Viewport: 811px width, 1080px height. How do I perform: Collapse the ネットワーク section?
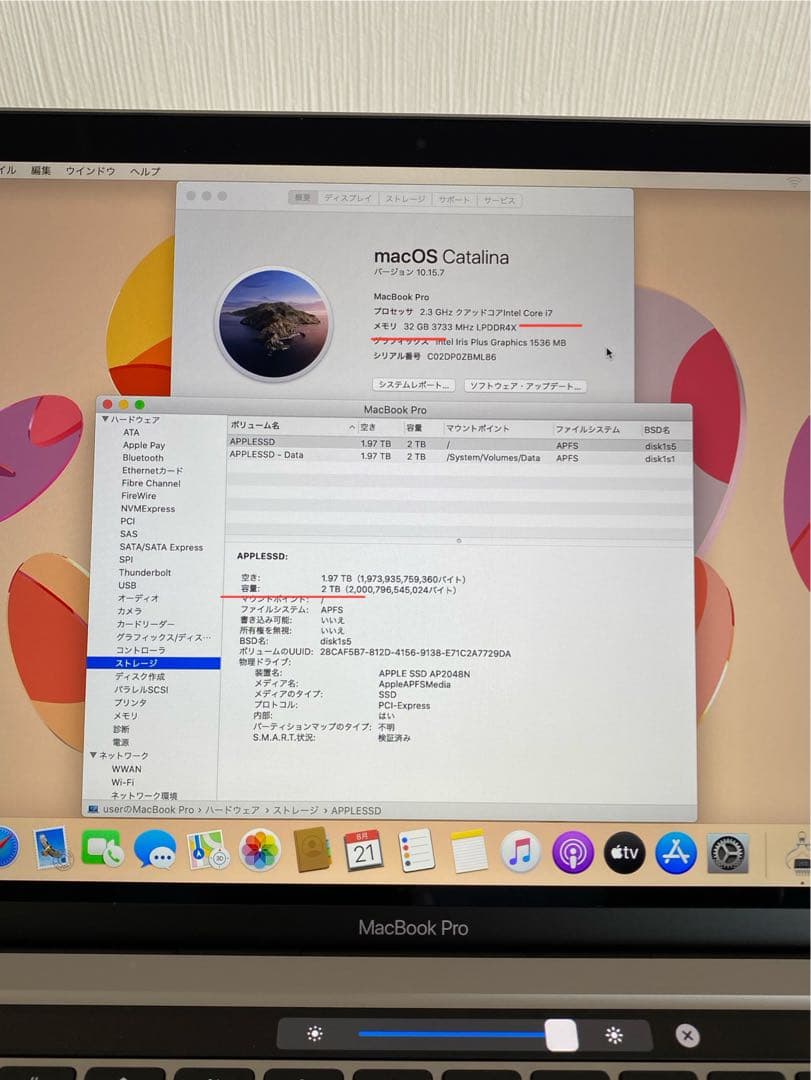93,754
